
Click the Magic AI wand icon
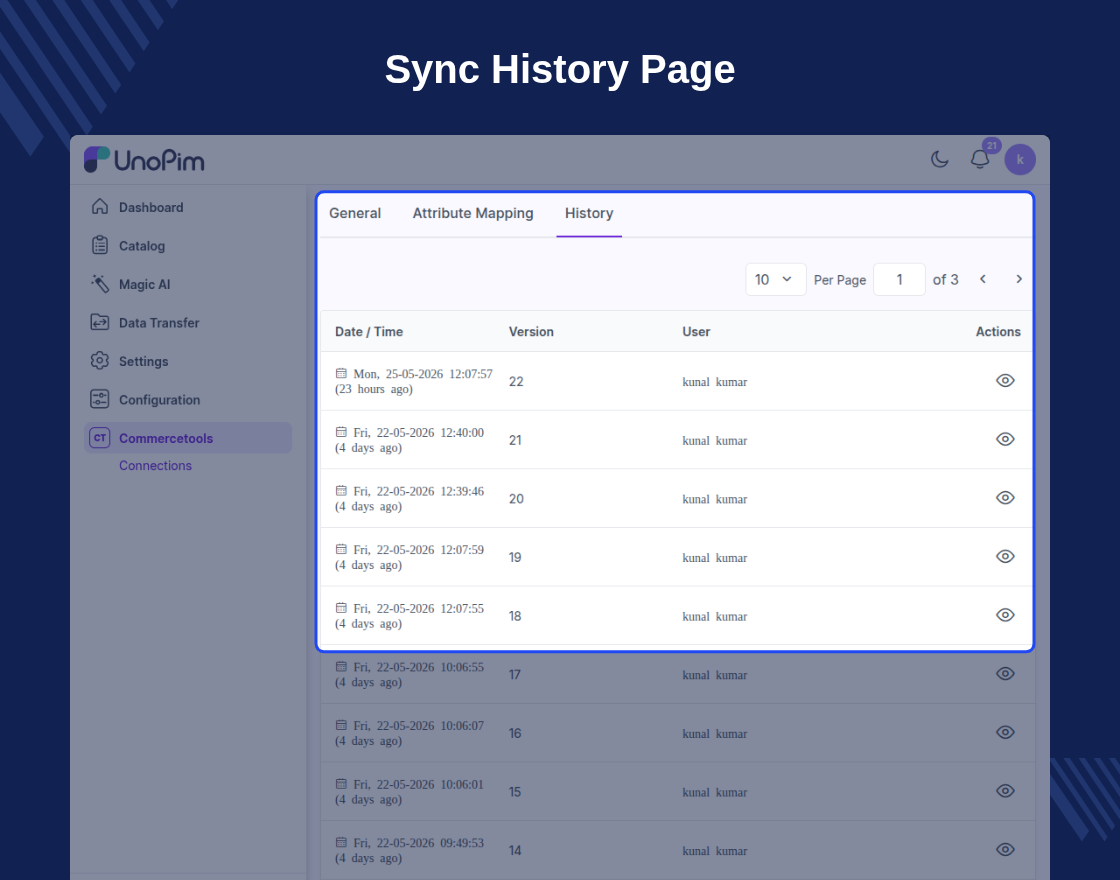pyautogui.click(x=100, y=284)
